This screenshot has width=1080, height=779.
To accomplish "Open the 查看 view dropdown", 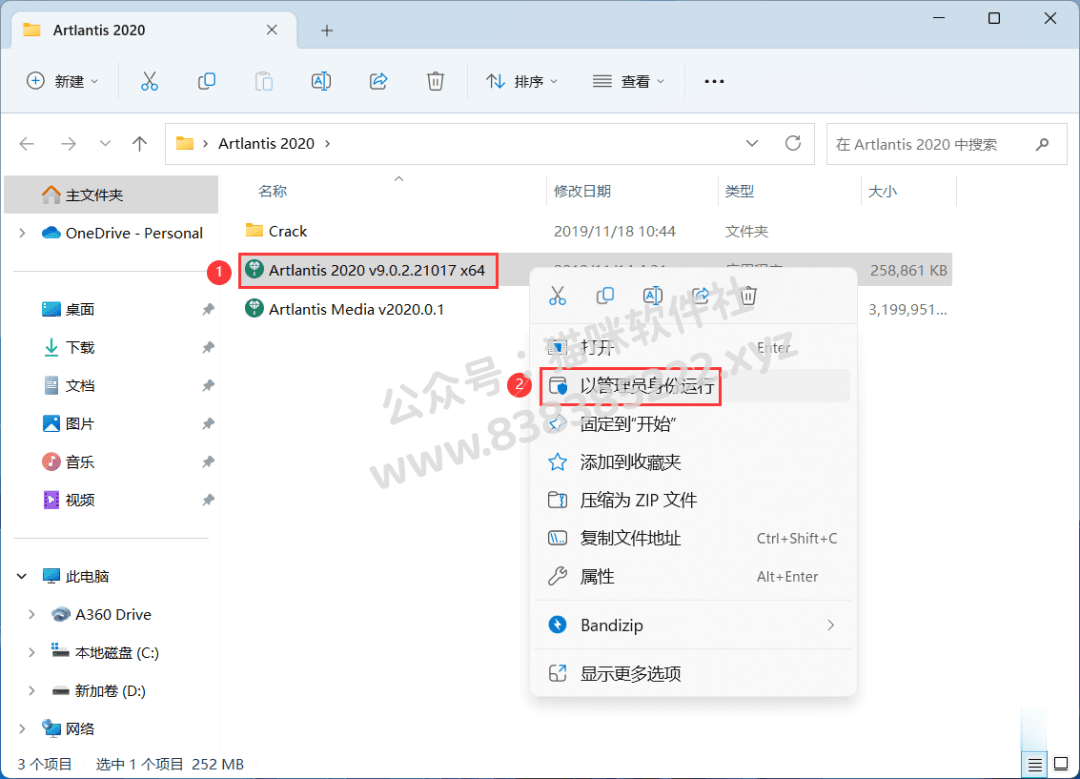I will tap(628, 81).
